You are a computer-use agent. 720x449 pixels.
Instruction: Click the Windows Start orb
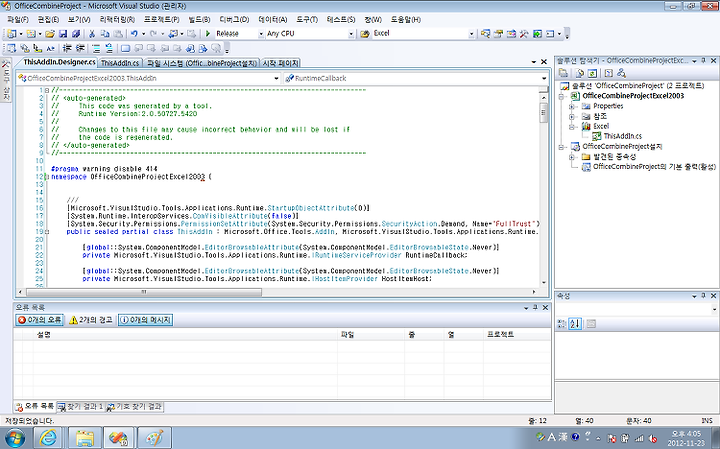pyautogui.click(x=14, y=438)
